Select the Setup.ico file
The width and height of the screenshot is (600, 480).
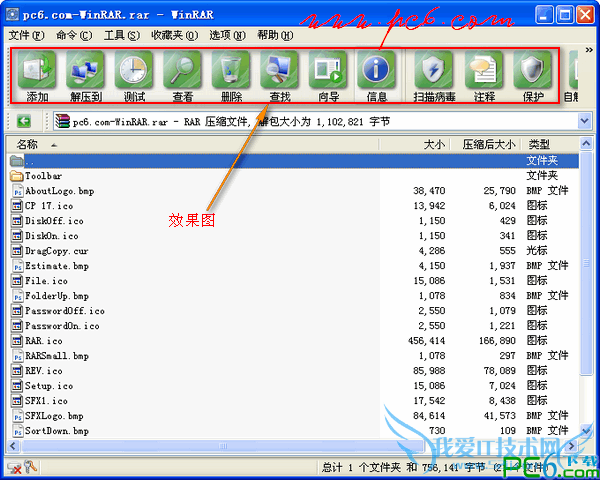click(x=49, y=386)
